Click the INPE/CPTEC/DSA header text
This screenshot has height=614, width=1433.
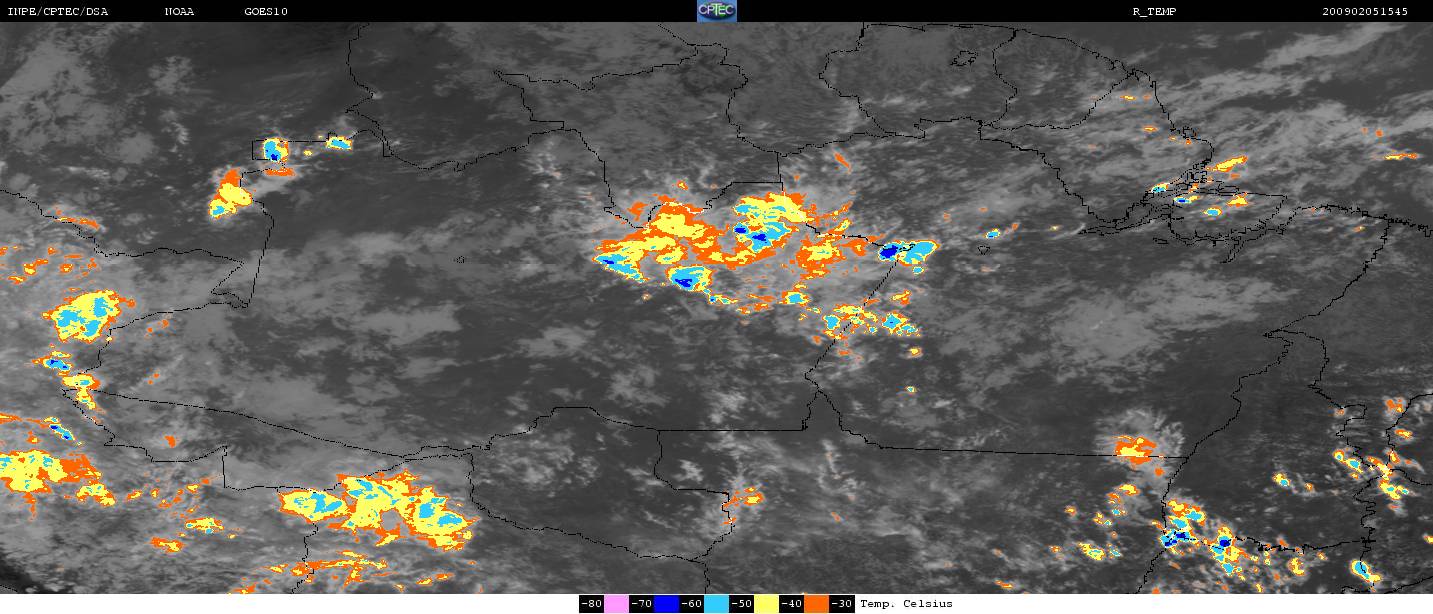point(57,11)
